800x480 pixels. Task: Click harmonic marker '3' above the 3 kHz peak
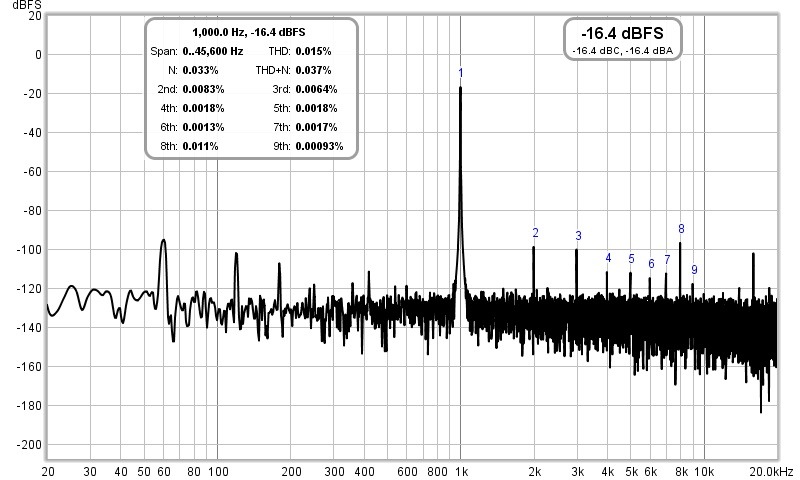point(578,236)
